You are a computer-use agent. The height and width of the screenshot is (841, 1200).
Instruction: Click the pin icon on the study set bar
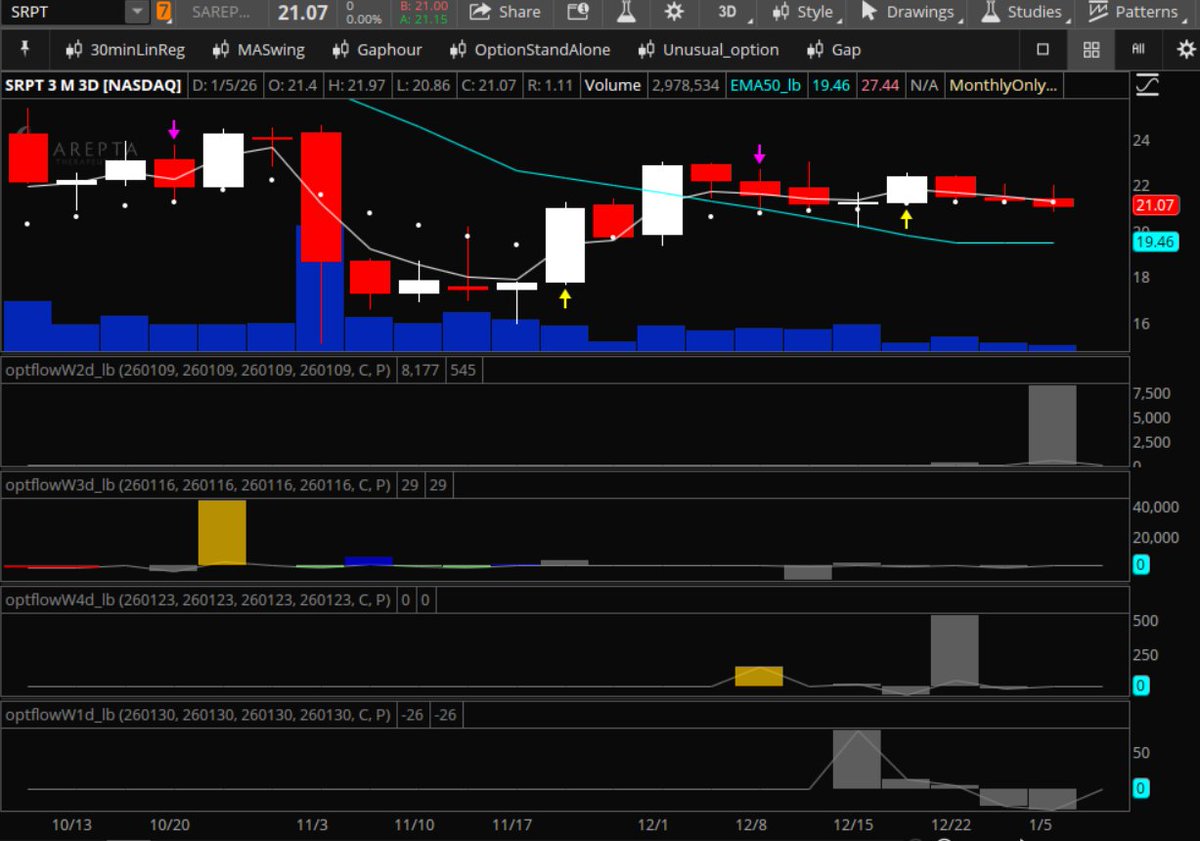click(25, 49)
